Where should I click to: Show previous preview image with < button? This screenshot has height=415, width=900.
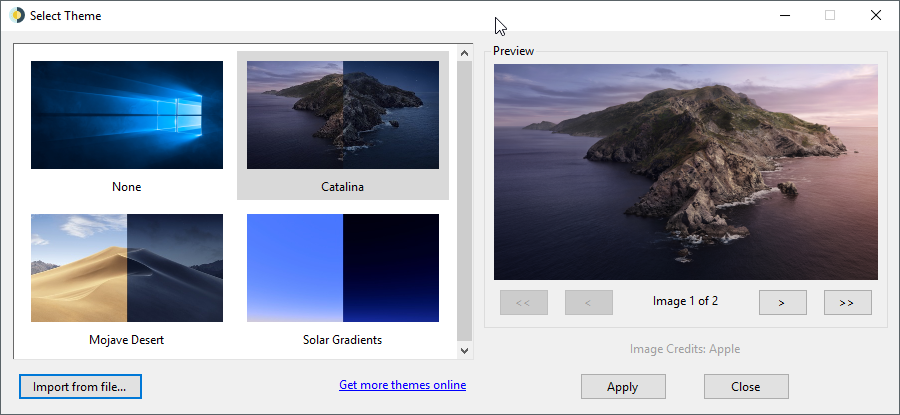[588, 302]
